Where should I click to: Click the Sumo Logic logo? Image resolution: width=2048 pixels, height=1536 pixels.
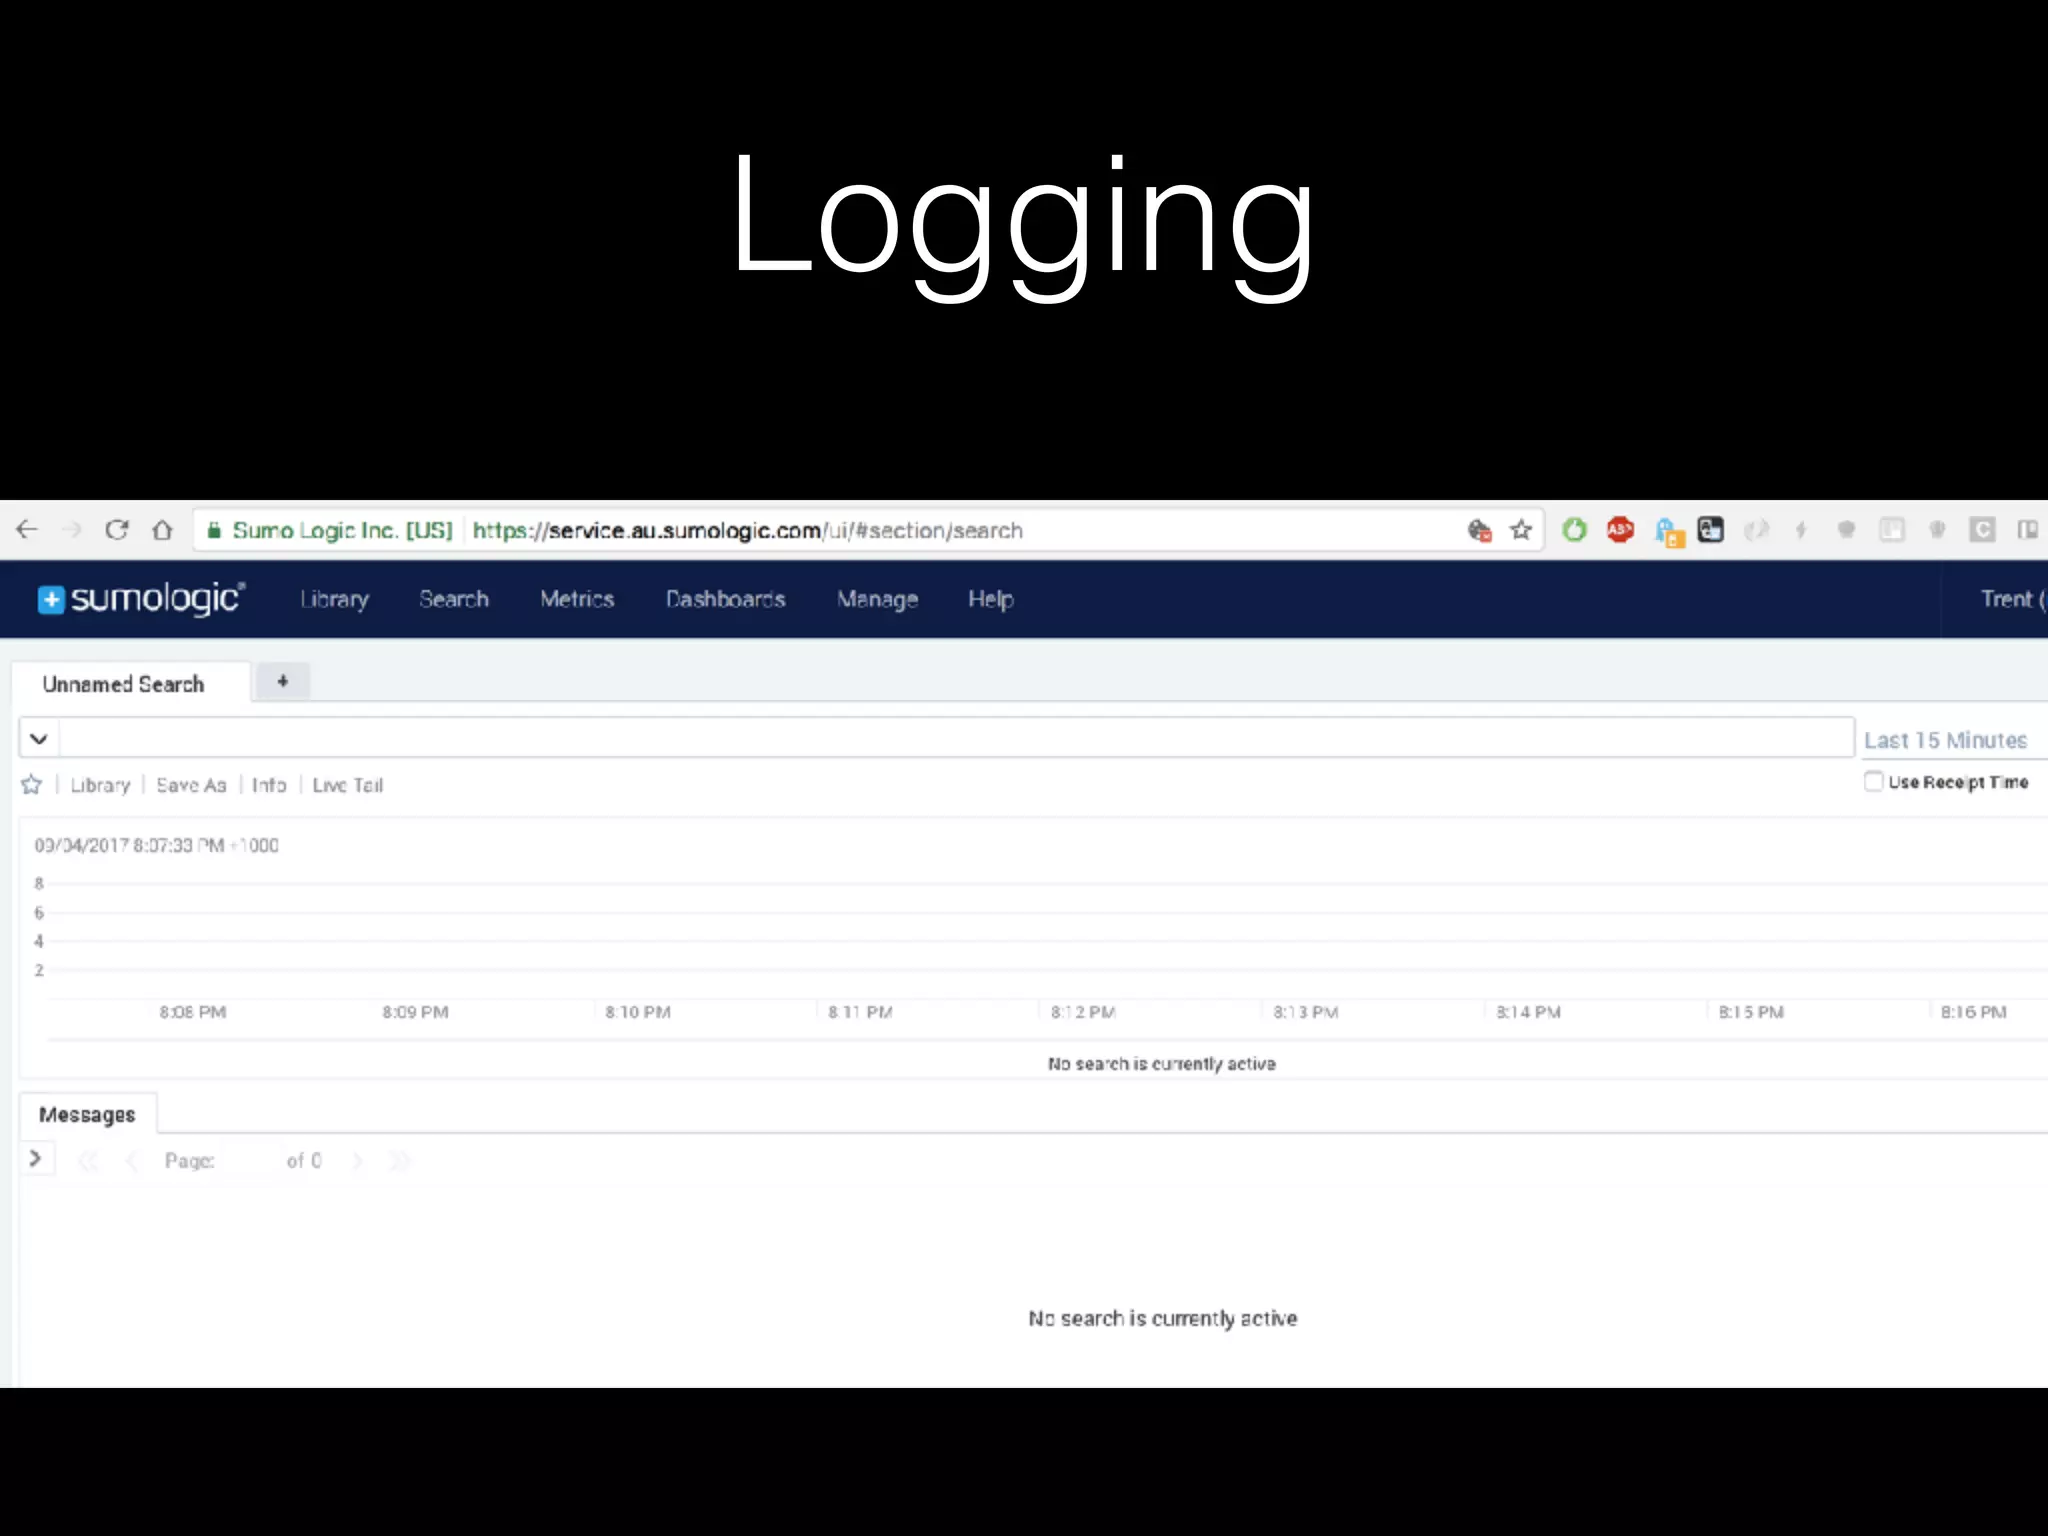[x=141, y=598]
